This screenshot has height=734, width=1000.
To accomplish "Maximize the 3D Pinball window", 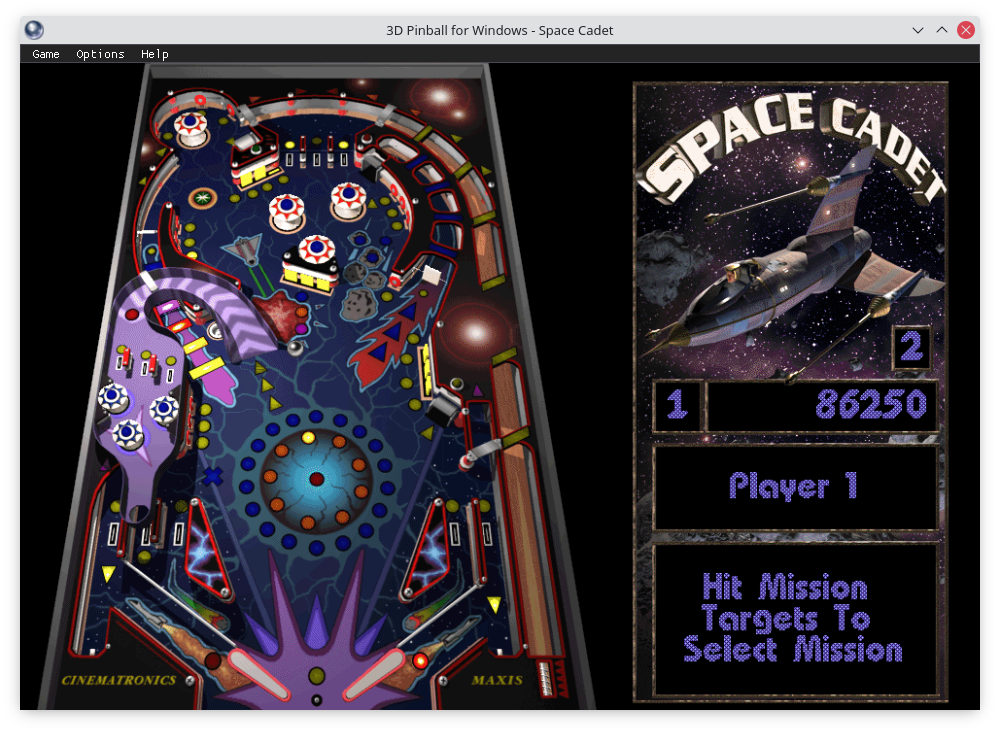I will click(x=941, y=30).
